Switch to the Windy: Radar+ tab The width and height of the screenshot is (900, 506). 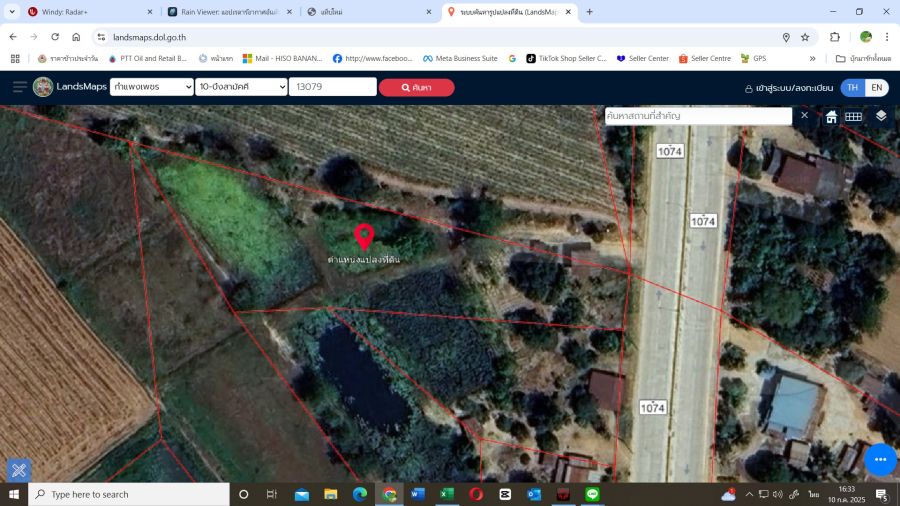click(x=89, y=12)
